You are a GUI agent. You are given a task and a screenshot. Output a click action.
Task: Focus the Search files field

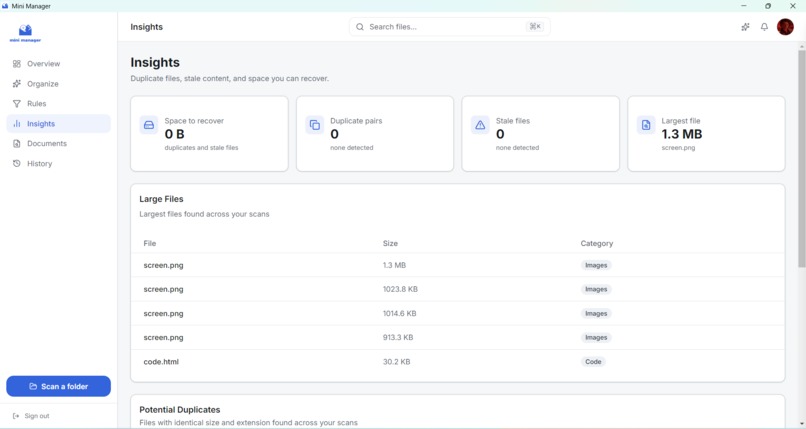pyautogui.click(x=449, y=27)
